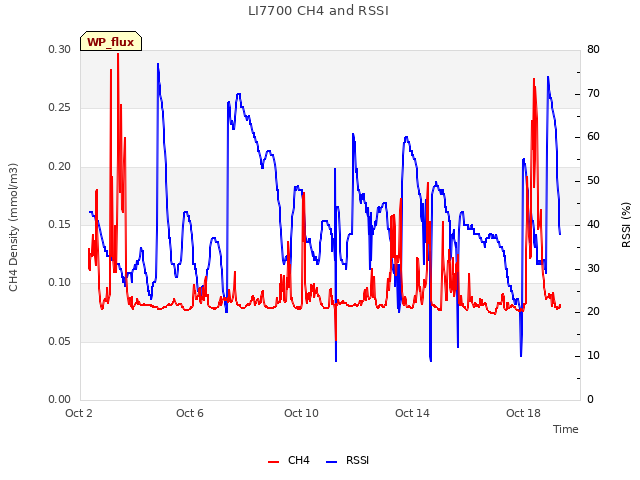Click the CH4 Density (mmol/m3) axis label
640x480 pixels.
[13, 227]
